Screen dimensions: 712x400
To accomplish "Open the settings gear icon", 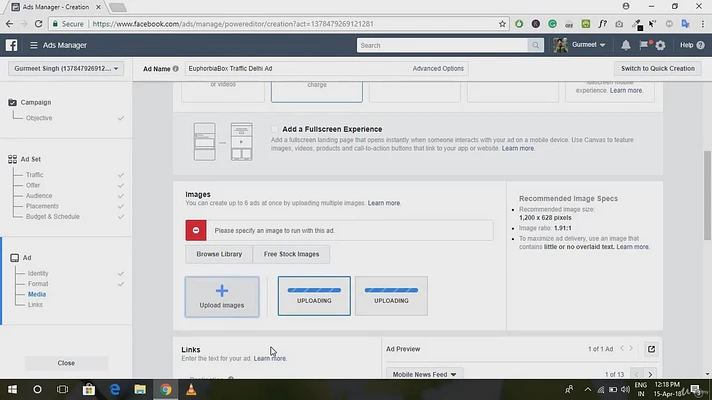I will pyautogui.click(x=660, y=45).
